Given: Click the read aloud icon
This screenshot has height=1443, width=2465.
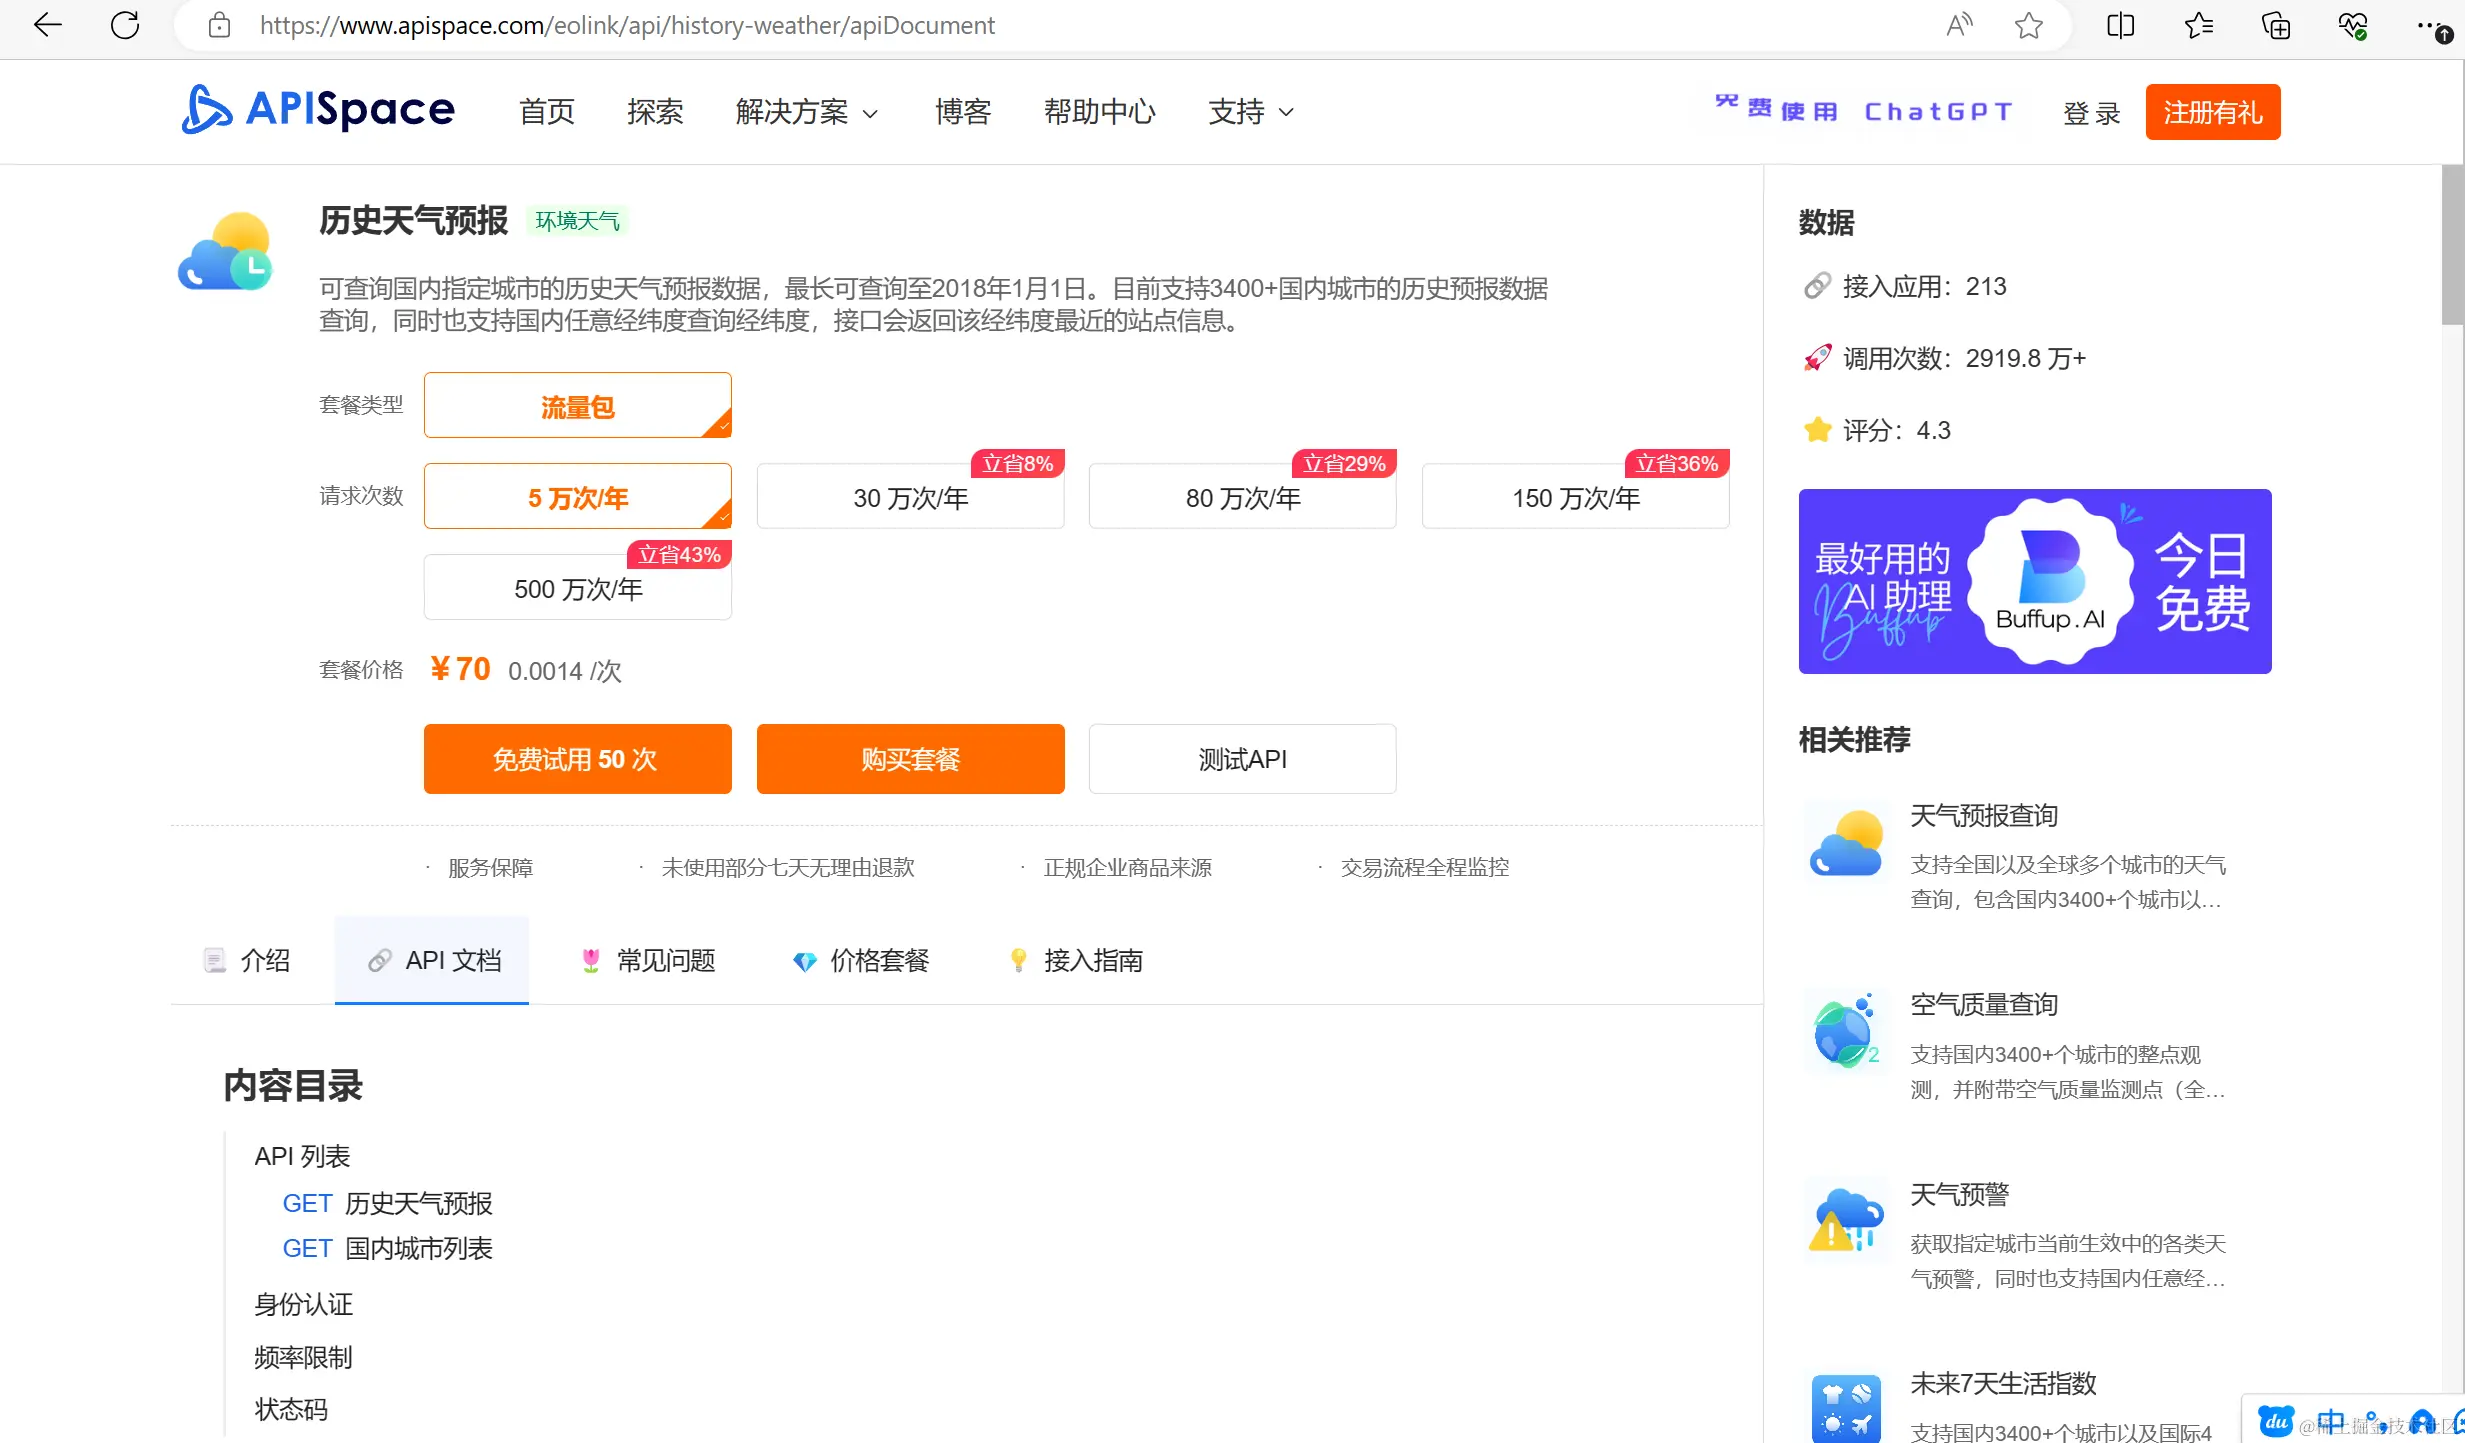Looking at the screenshot, I should [x=1959, y=25].
